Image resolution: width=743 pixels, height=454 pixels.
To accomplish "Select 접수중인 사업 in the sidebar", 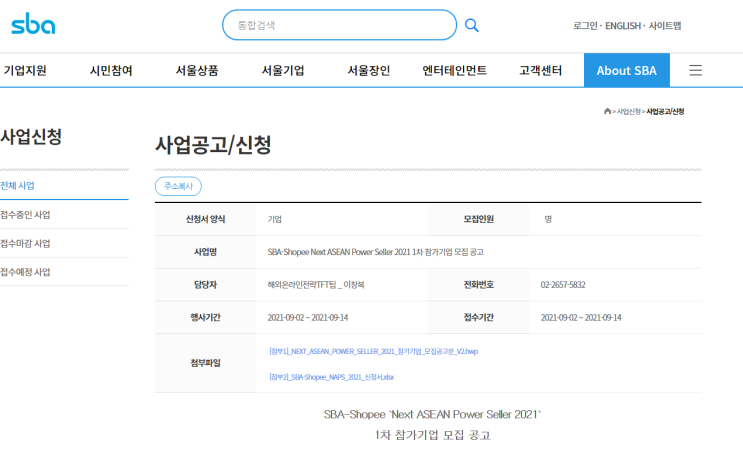I will (x=25, y=215).
